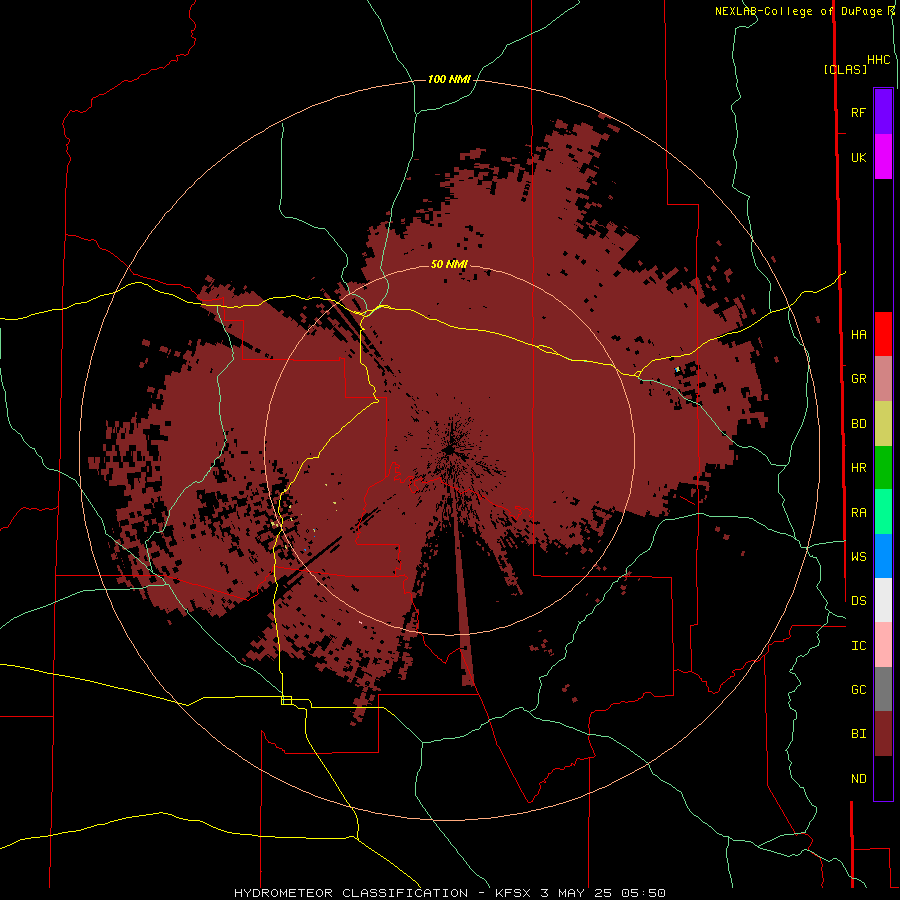Click the [CLAS] legend heading

click(x=845, y=69)
